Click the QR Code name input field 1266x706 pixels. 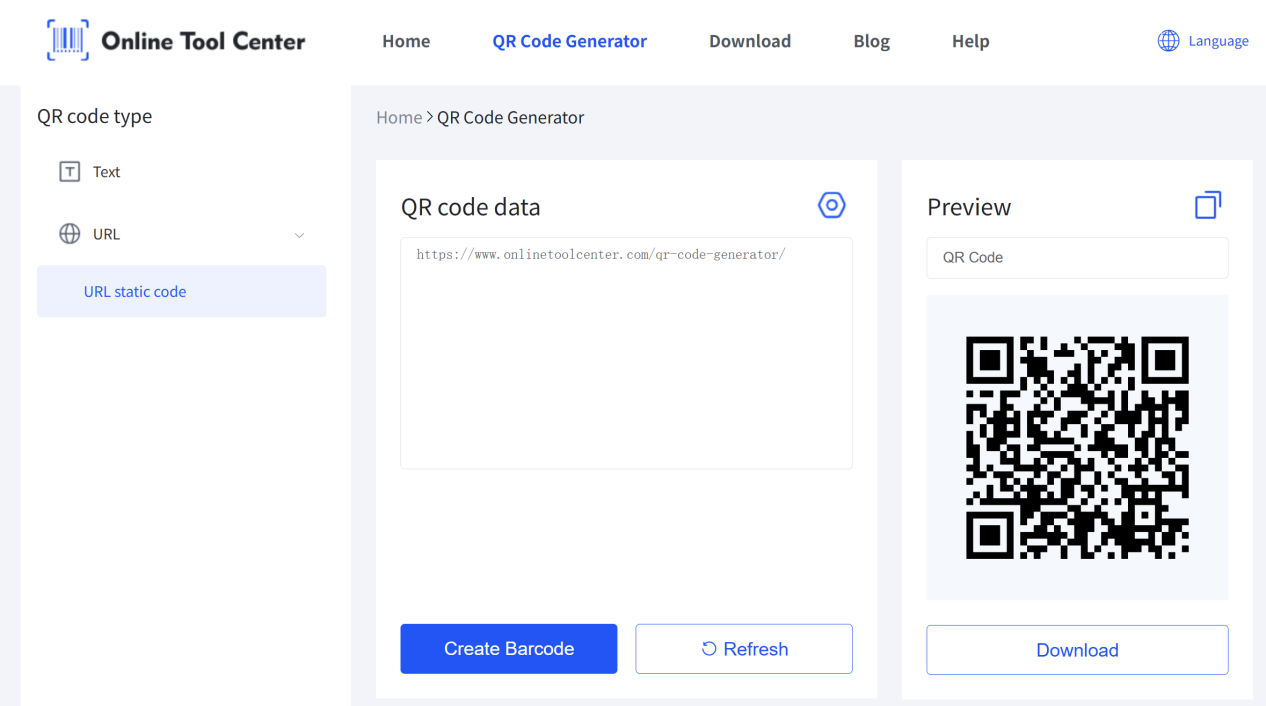1077,257
